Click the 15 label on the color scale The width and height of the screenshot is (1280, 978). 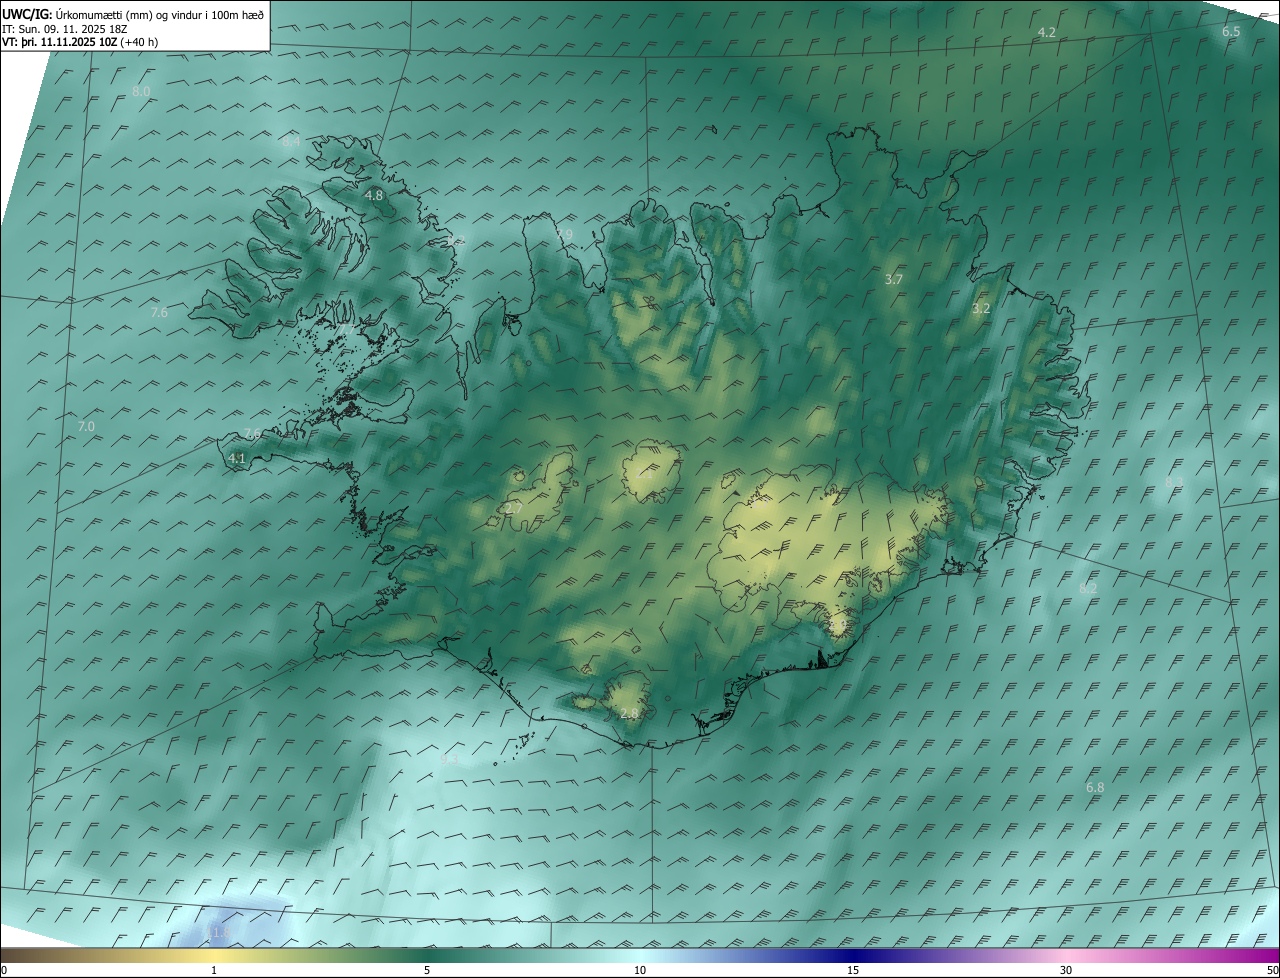click(x=853, y=971)
